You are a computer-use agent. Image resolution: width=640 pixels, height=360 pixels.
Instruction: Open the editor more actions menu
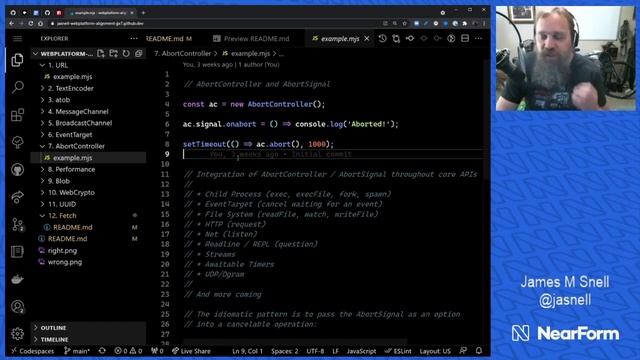478,38
